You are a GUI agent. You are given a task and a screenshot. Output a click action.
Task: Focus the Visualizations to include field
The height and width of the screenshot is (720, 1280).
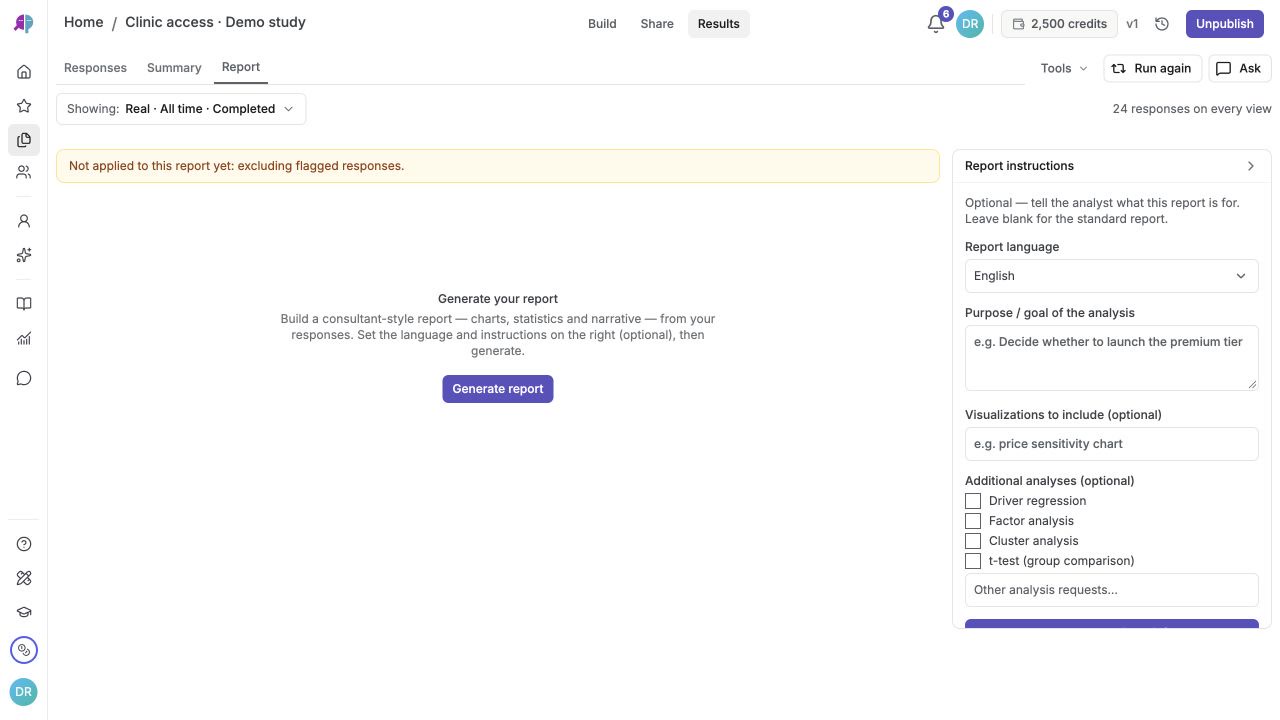click(1112, 444)
